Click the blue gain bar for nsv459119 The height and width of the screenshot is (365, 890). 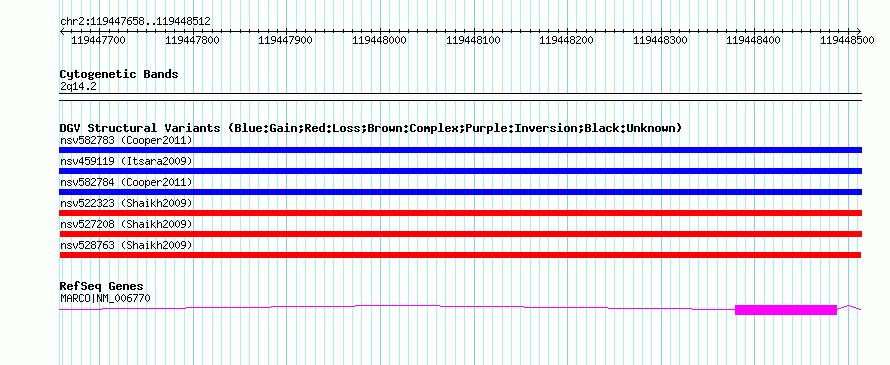[x=460, y=171]
